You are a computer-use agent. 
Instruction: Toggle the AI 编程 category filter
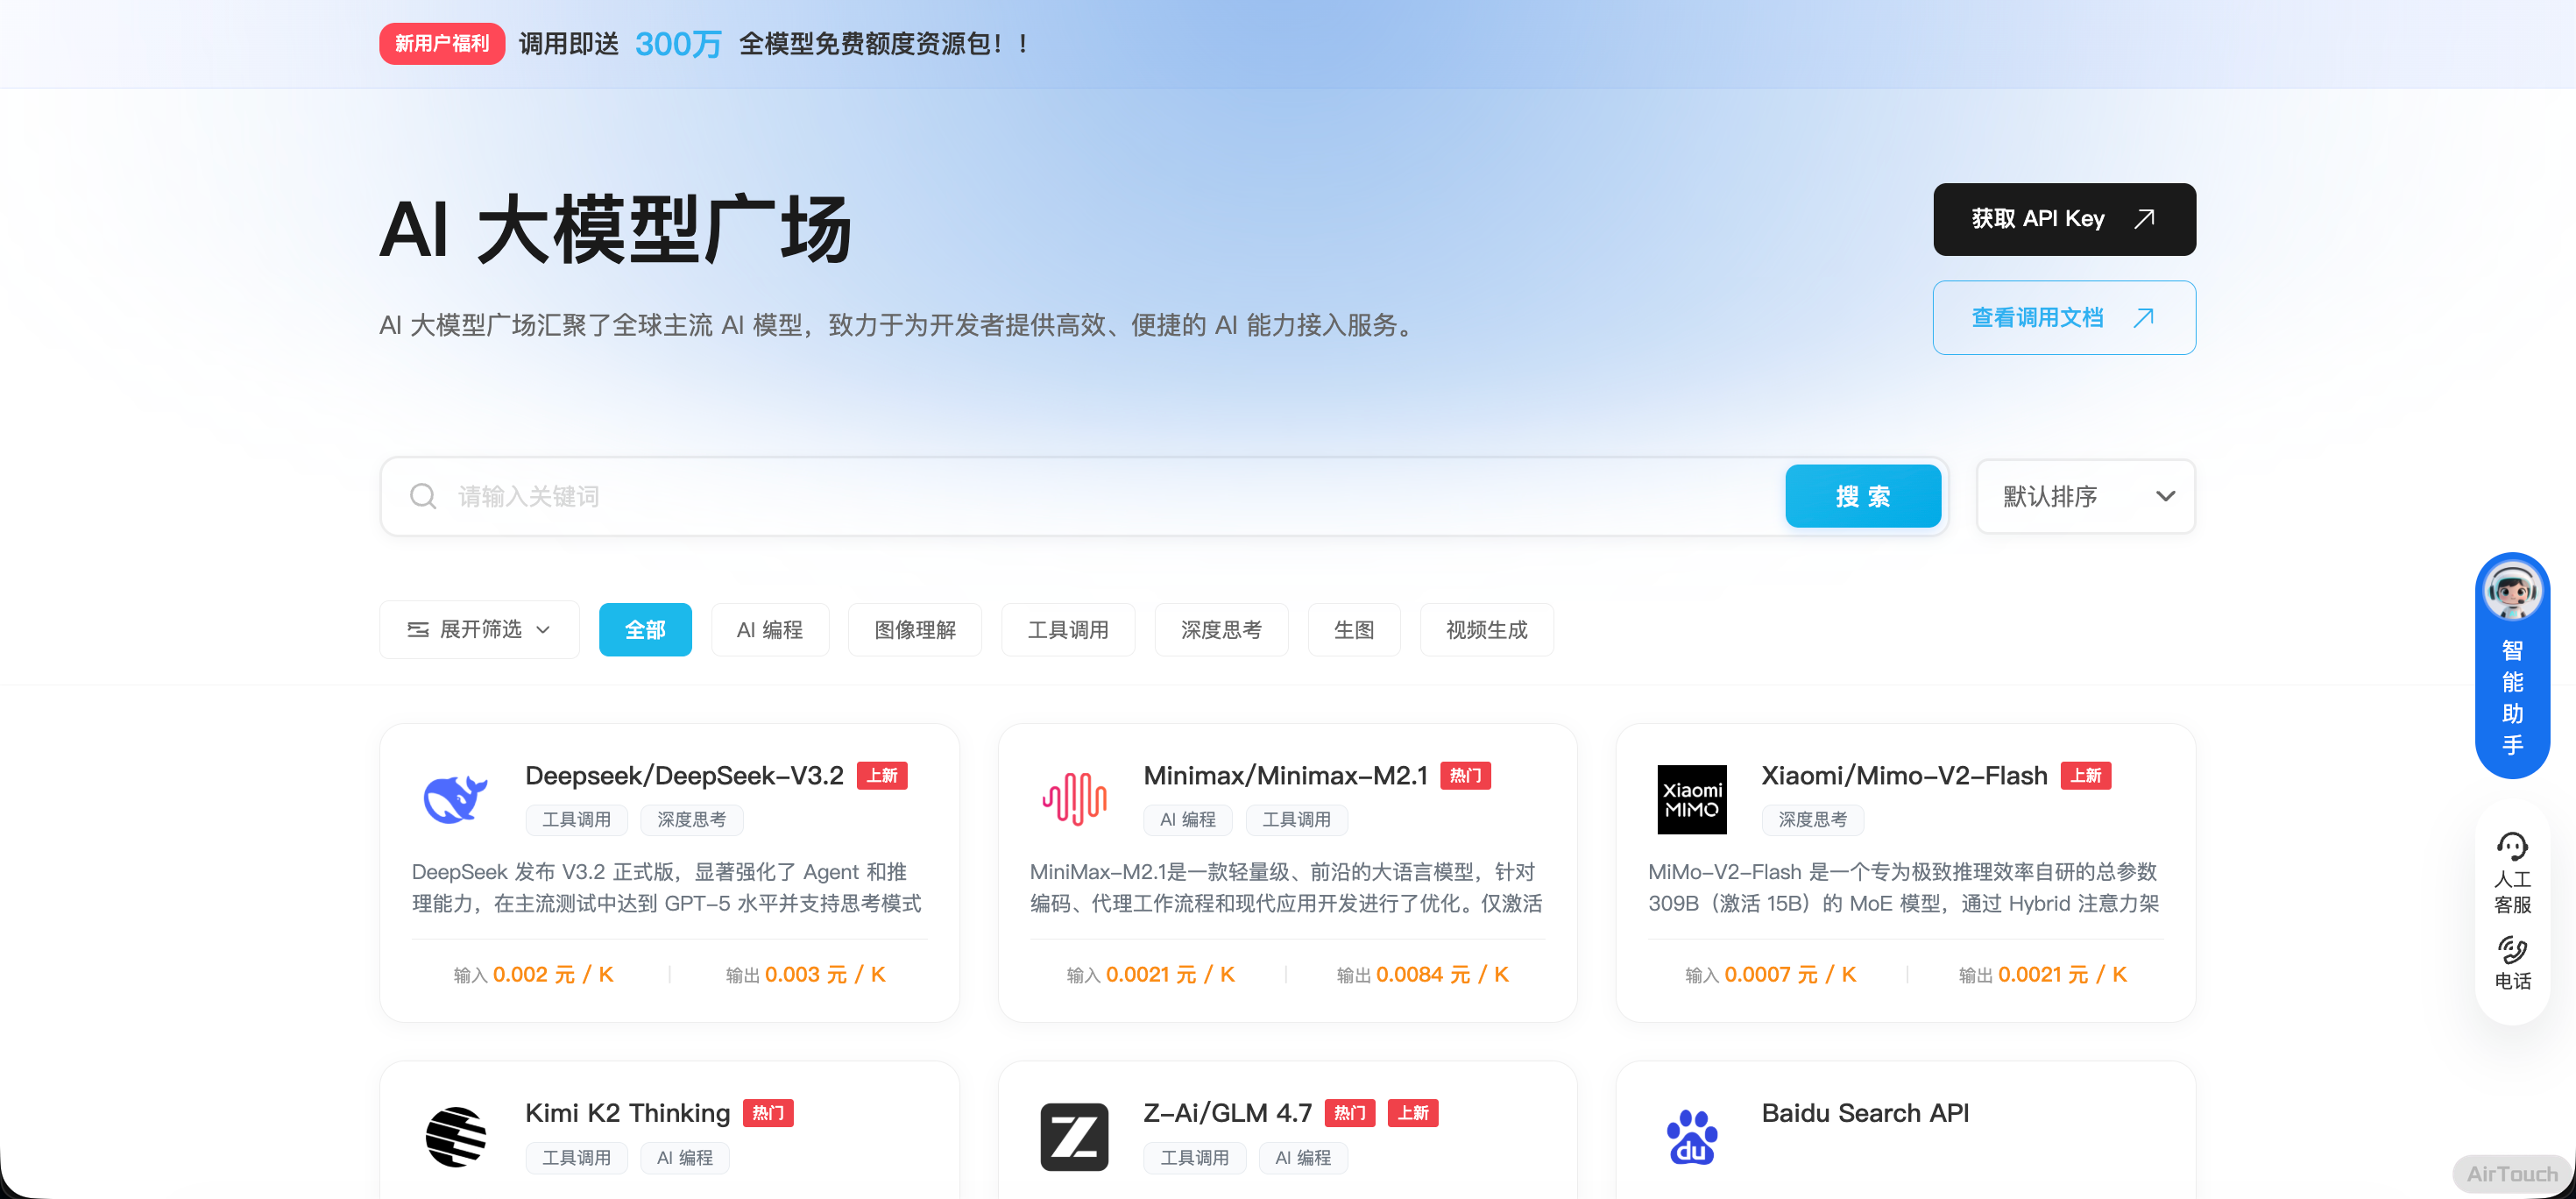tap(769, 630)
